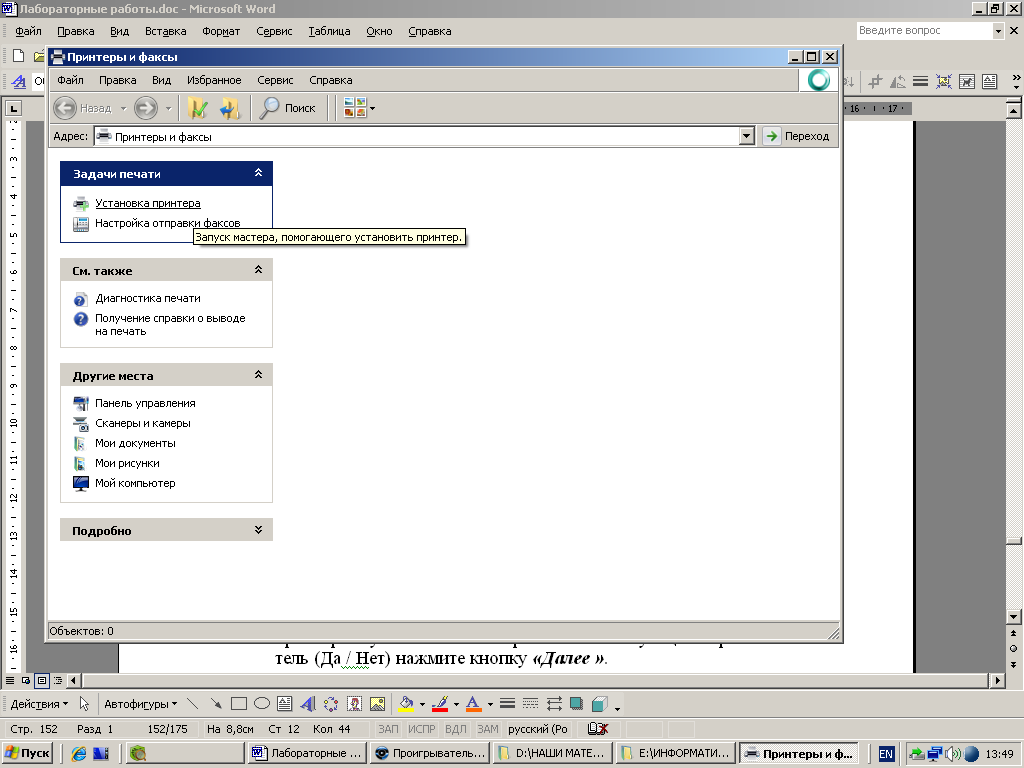Open the views thumbnails icon in toolbar
Viewport: 1024px width, 768px height.
point(355,108)
